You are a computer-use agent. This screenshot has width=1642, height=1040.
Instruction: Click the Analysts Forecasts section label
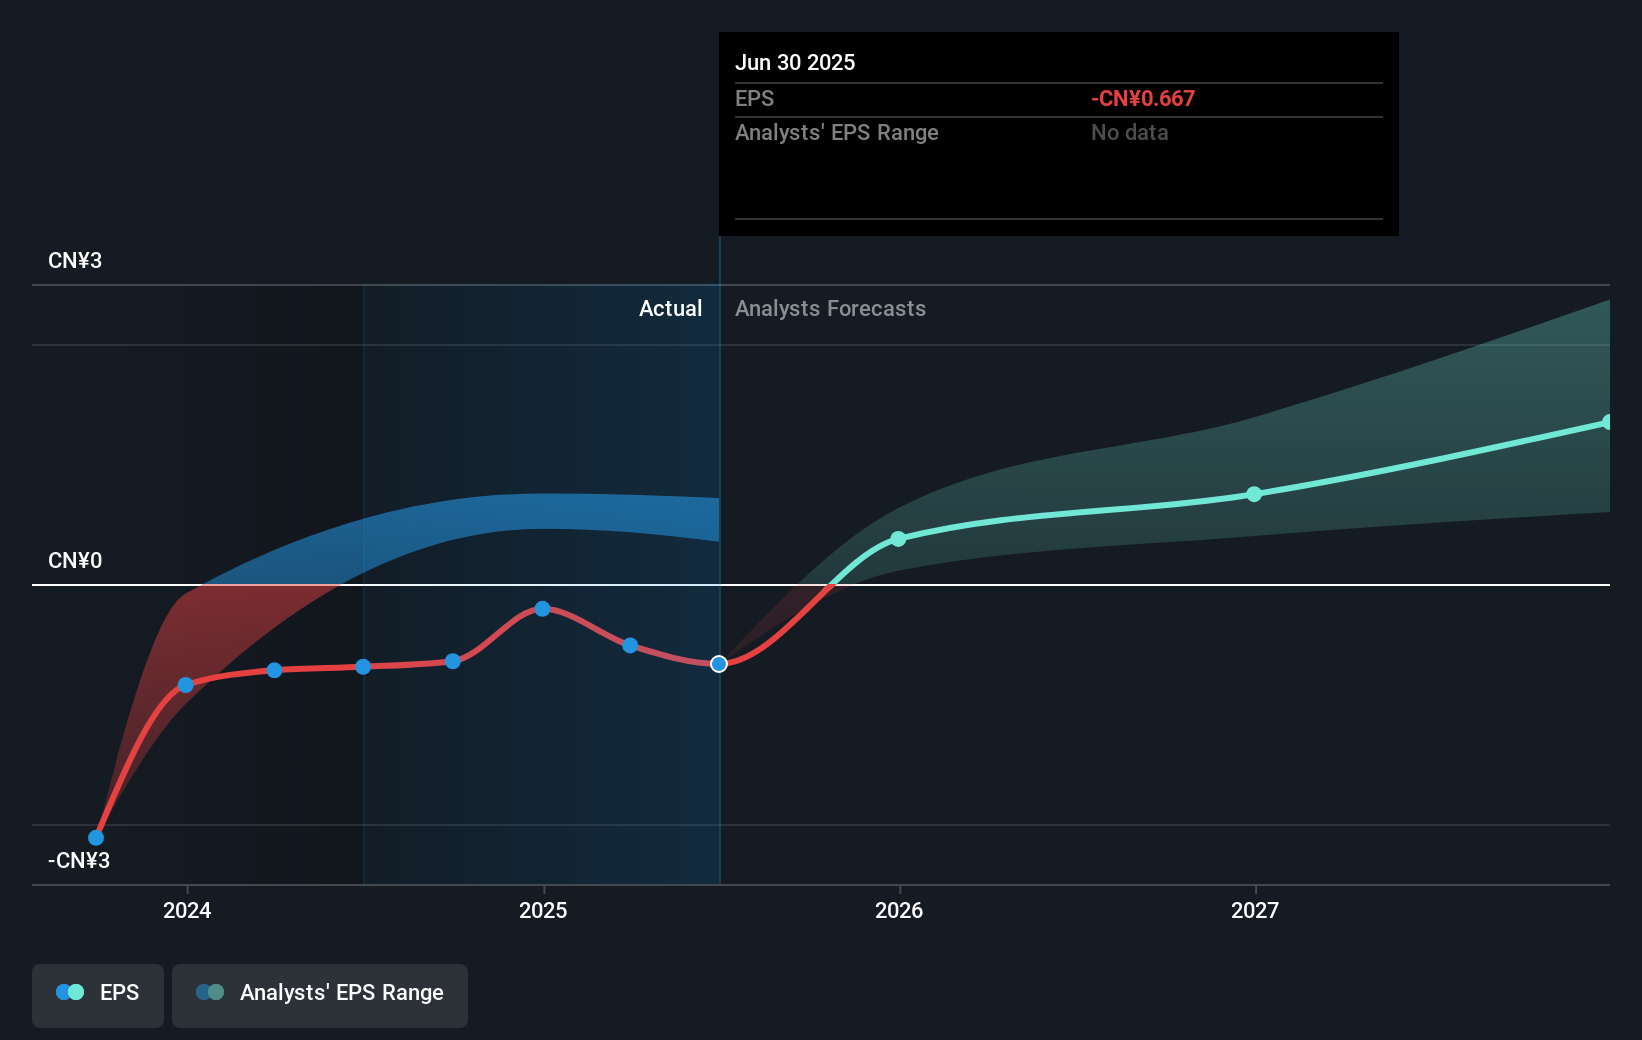pos(830,308)
